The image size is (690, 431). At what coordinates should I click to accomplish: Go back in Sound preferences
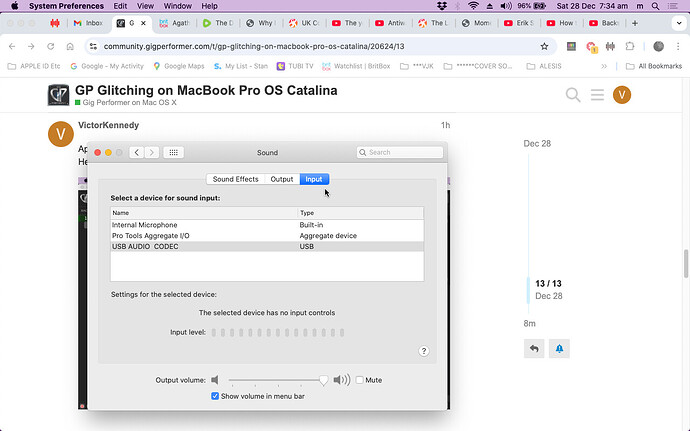[136, 152]
